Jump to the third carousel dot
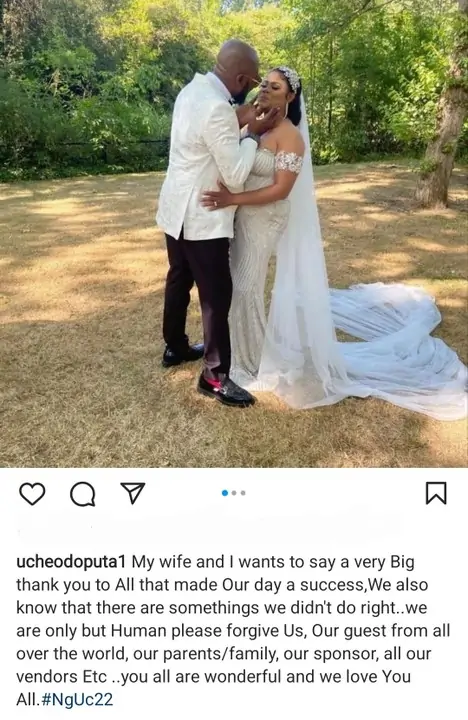This screenshot has height=720, width=468. click(243, 493)
